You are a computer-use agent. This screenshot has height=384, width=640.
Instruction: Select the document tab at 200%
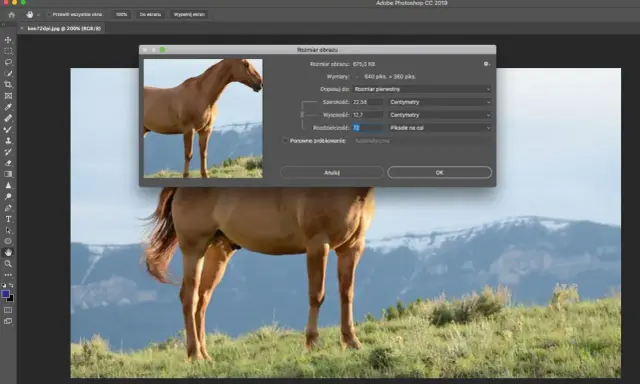pos(64,29)
